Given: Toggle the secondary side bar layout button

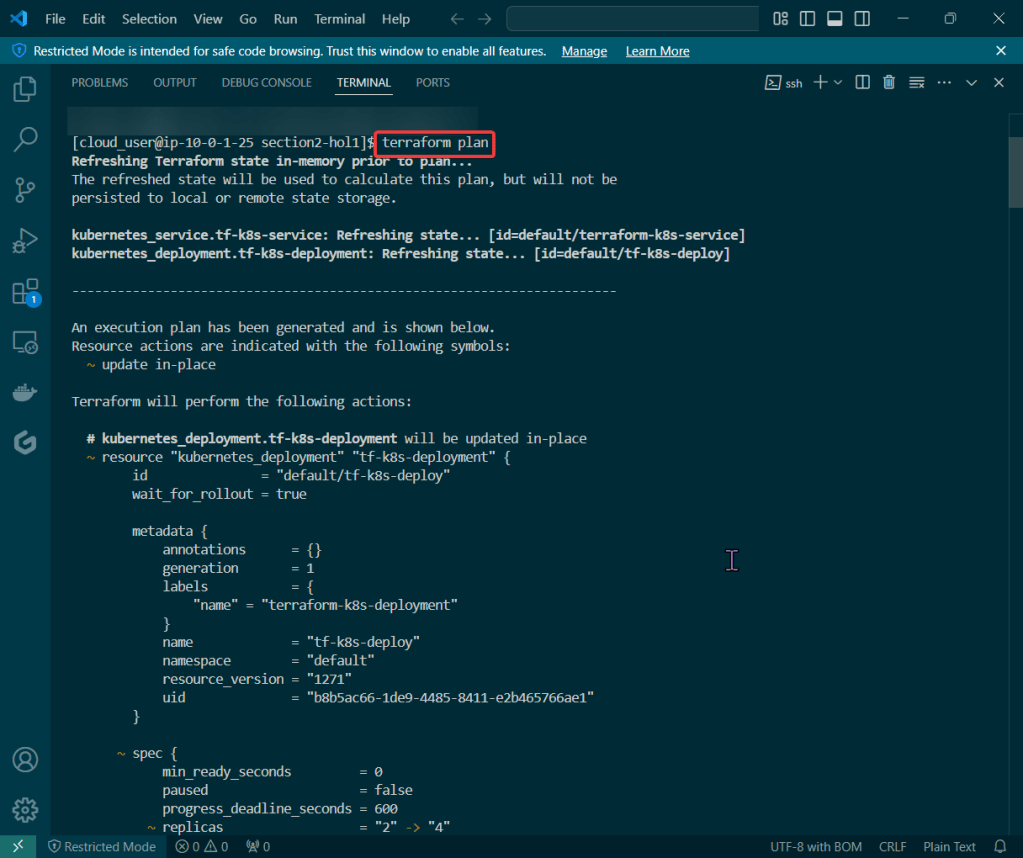Looking at the screenshot, I should click(861, 19).
